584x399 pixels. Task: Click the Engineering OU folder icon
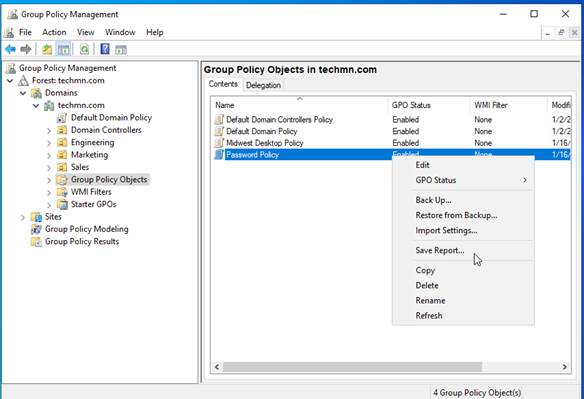(62, 142)
